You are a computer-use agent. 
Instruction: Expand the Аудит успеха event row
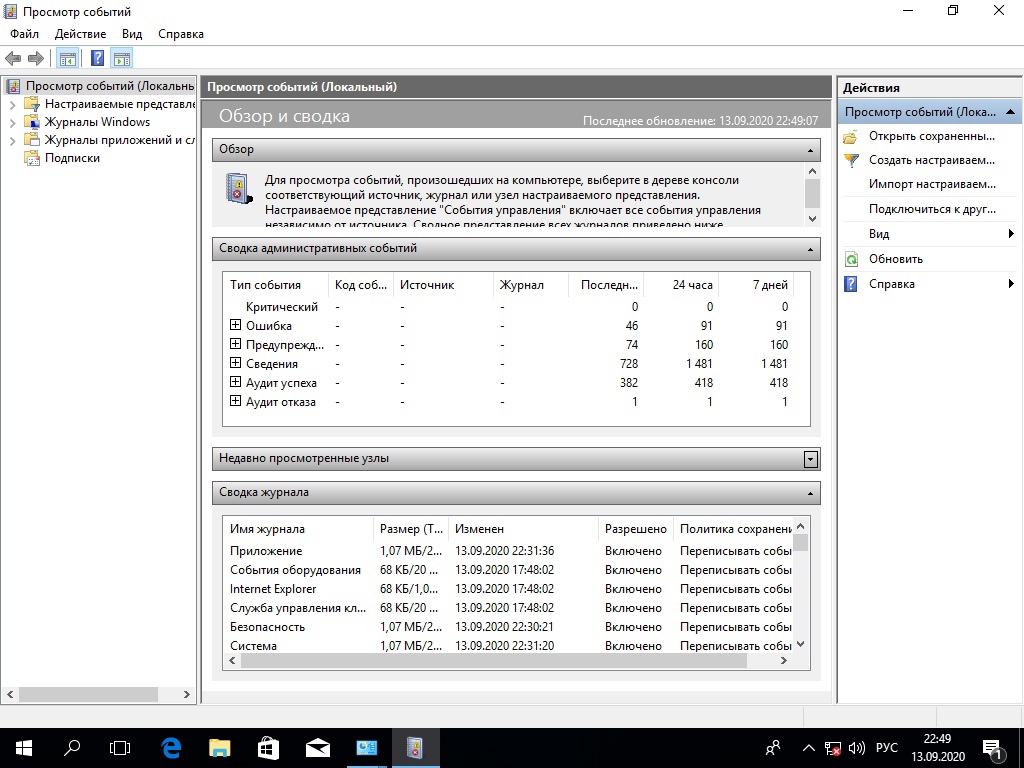pyautogui.click(x=236, y=382)
